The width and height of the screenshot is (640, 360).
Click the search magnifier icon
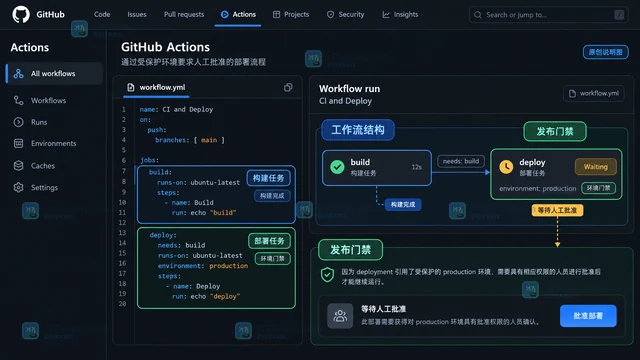tap(478, 15)
